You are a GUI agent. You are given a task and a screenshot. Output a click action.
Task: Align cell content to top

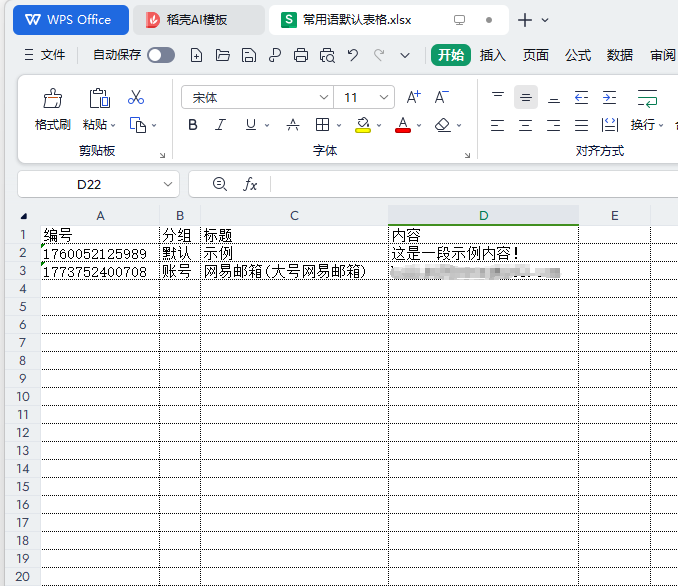pos(498,97)
